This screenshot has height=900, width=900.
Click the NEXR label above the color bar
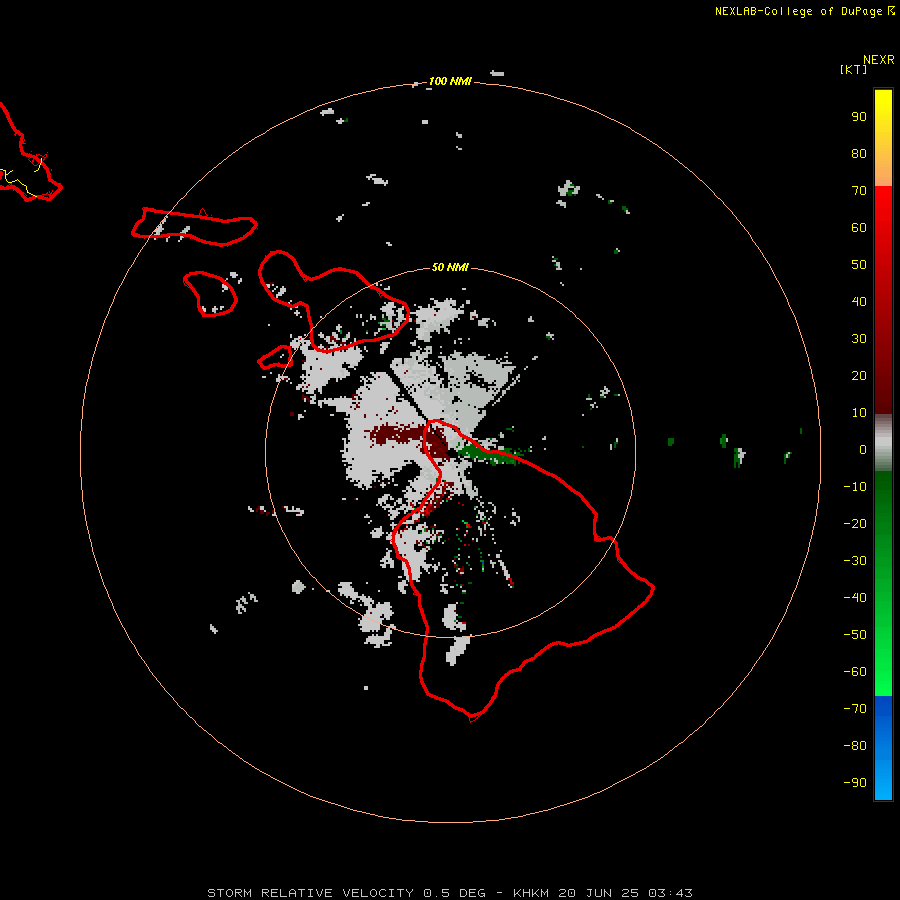point(879,60)
